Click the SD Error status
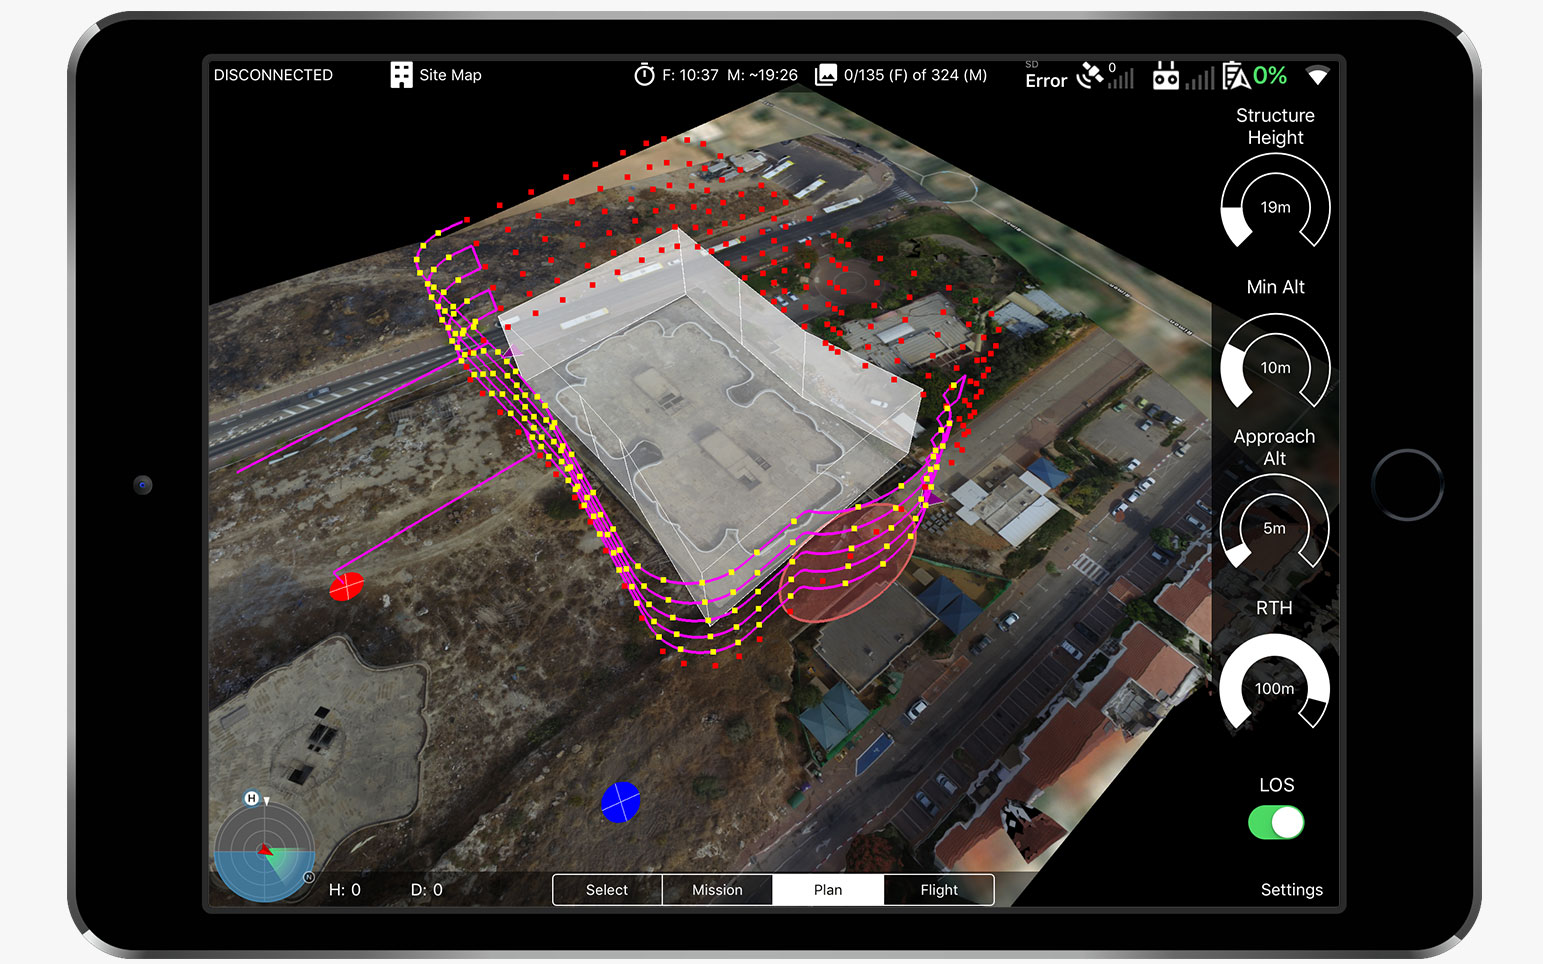The width and height of the screenshot is (1543, 964). tap(1045, 76)
